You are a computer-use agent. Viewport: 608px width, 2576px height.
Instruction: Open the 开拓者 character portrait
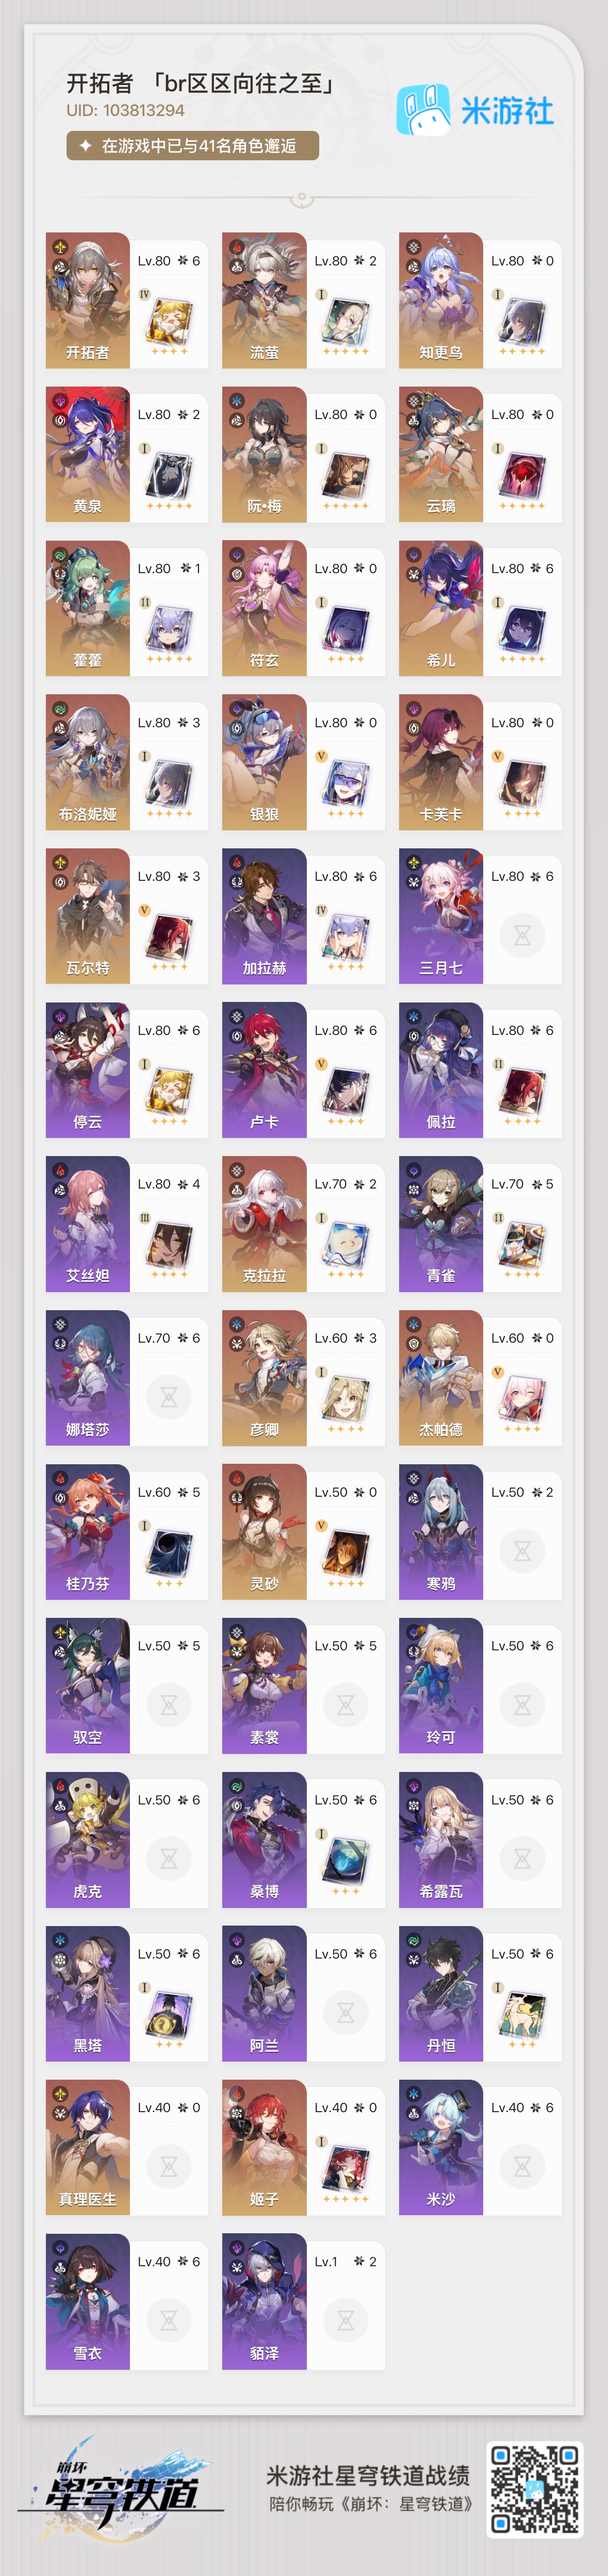pos(87,300)
